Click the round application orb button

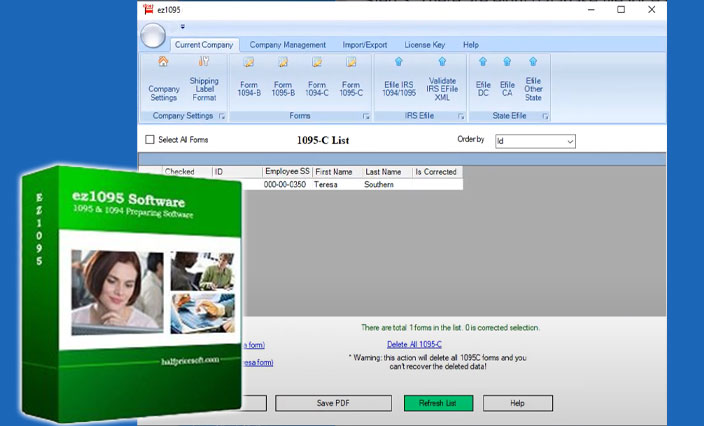(x=153, y=35)
